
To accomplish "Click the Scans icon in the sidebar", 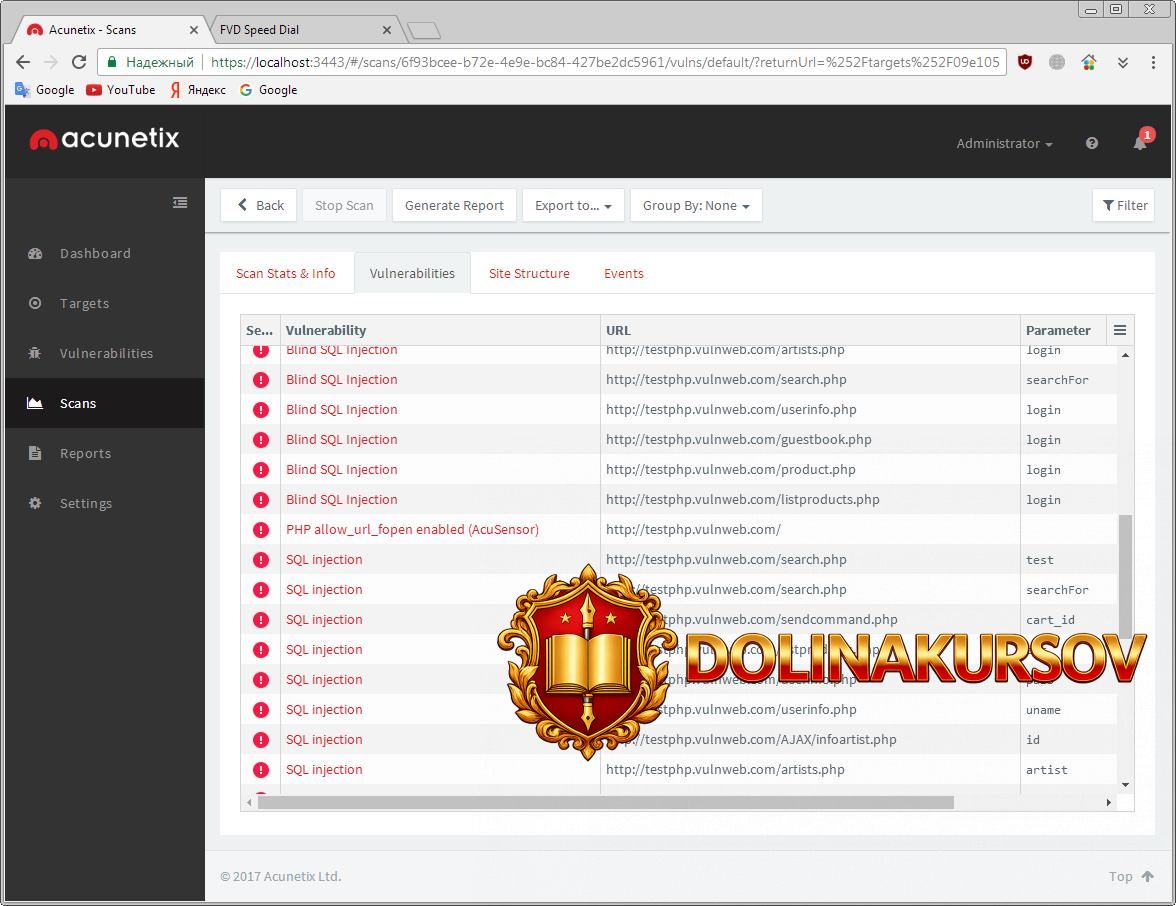I will [x=35, y=403].
